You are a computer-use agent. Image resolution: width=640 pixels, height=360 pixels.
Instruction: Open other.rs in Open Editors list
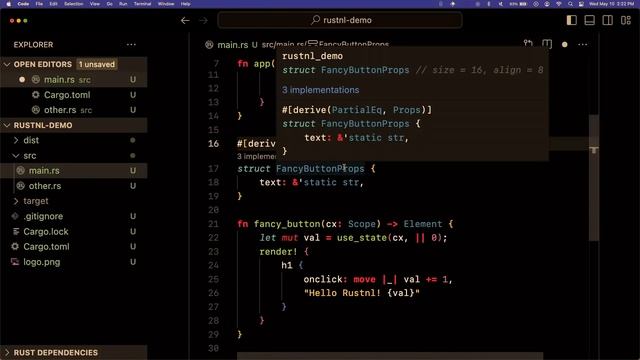(x=73, y=110)
